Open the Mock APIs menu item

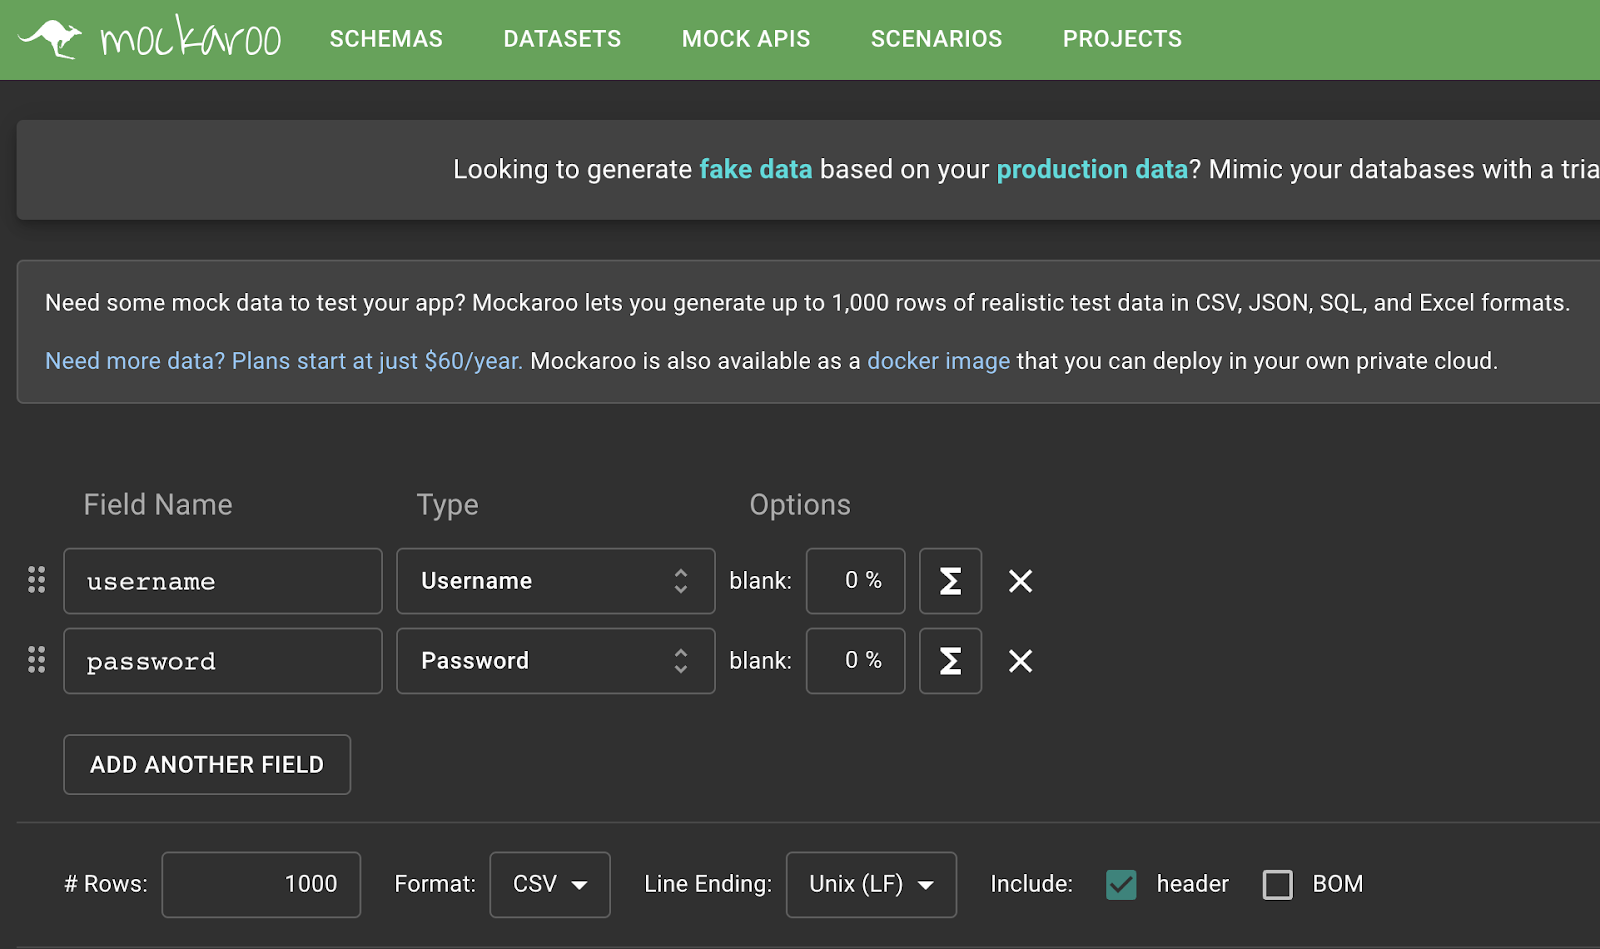point(746,39)
